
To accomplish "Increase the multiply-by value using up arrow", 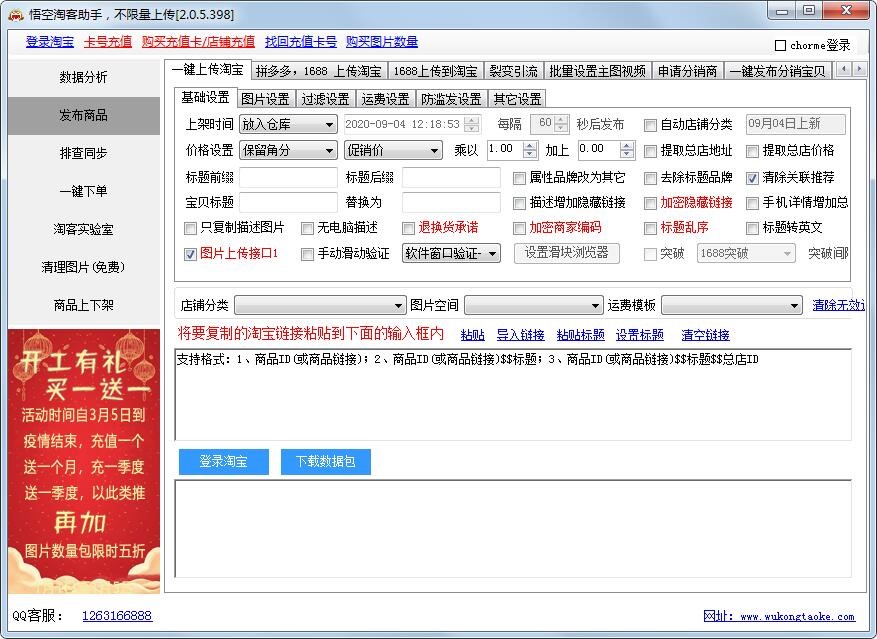I will [x=529, y=145].
